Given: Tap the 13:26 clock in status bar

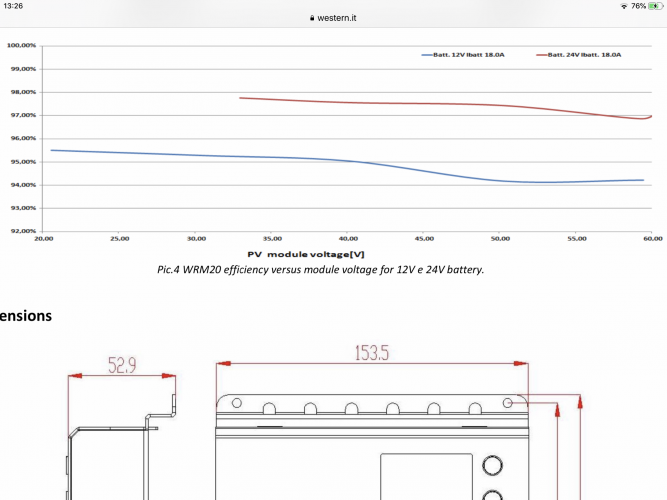Looking at the screenshot, I should tap(12, 6).
